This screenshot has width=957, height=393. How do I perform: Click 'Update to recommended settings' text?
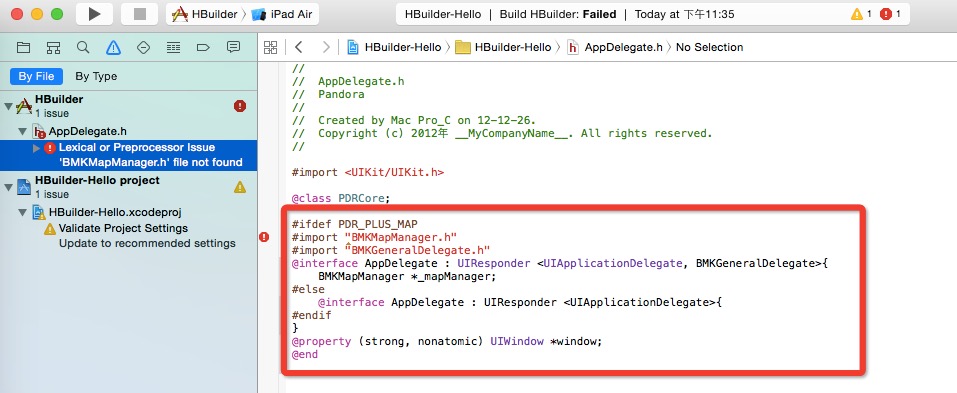147,243
